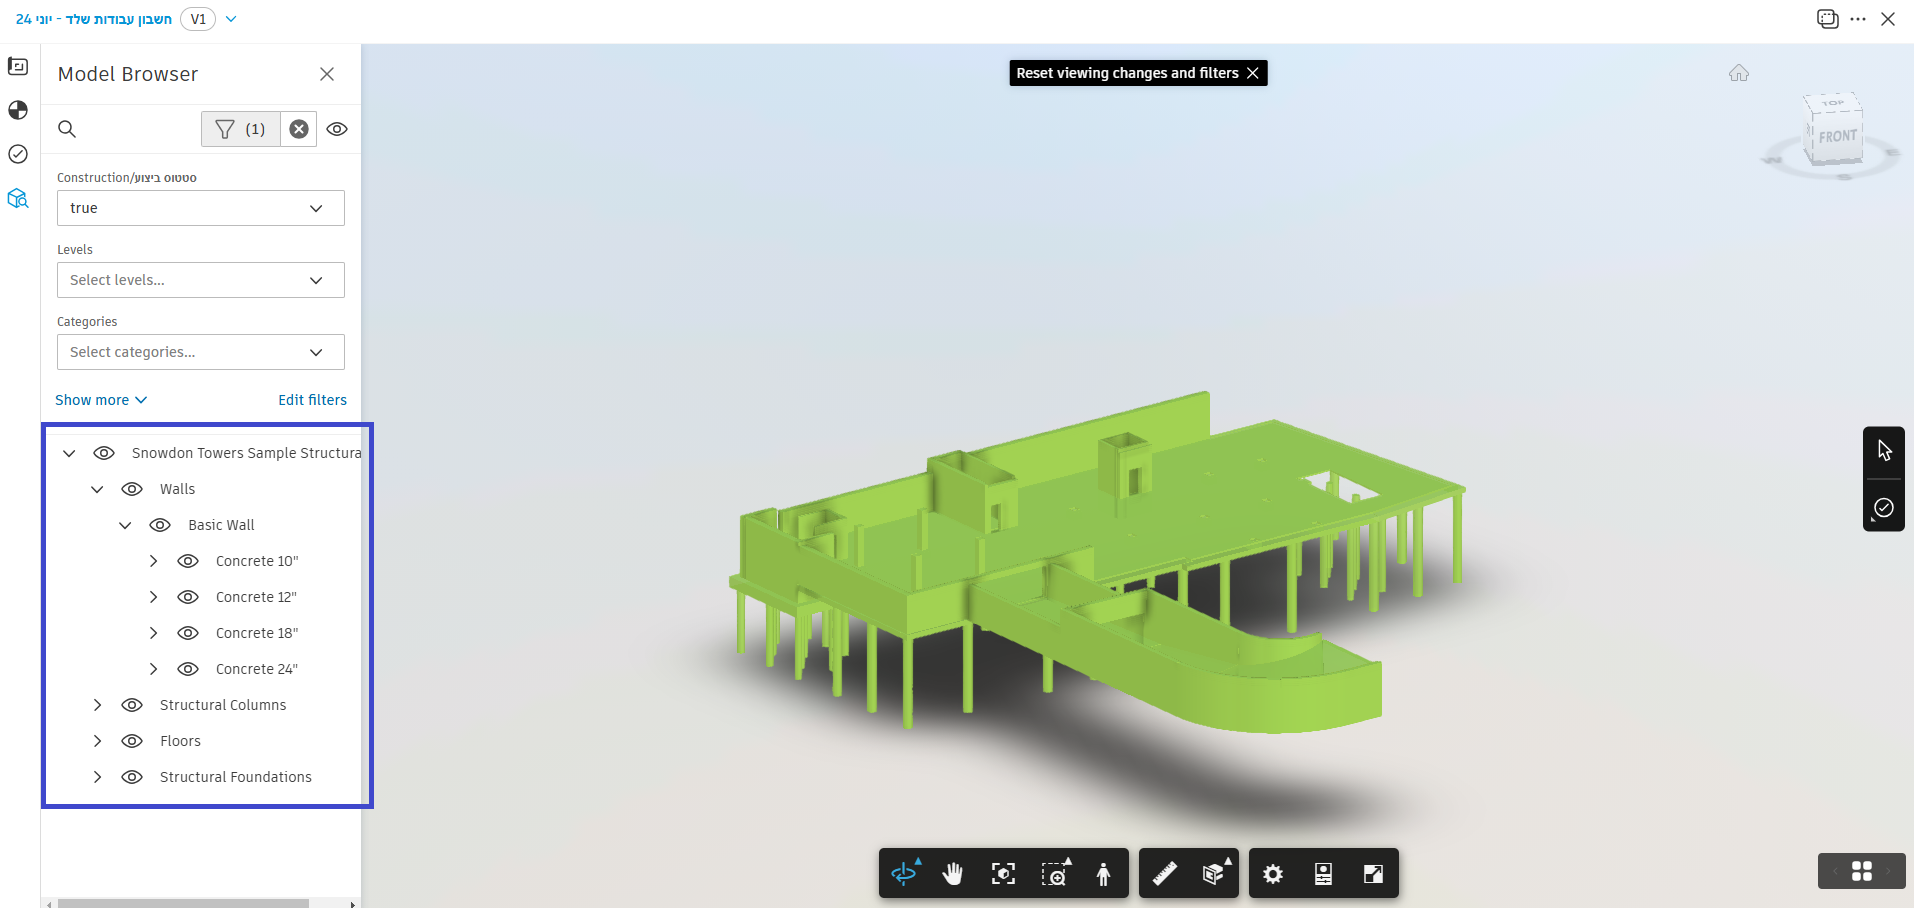Toggle fullscreen mode in toolbar
The width and height of the screenshot is (1914, 908).
[1373, 873]
